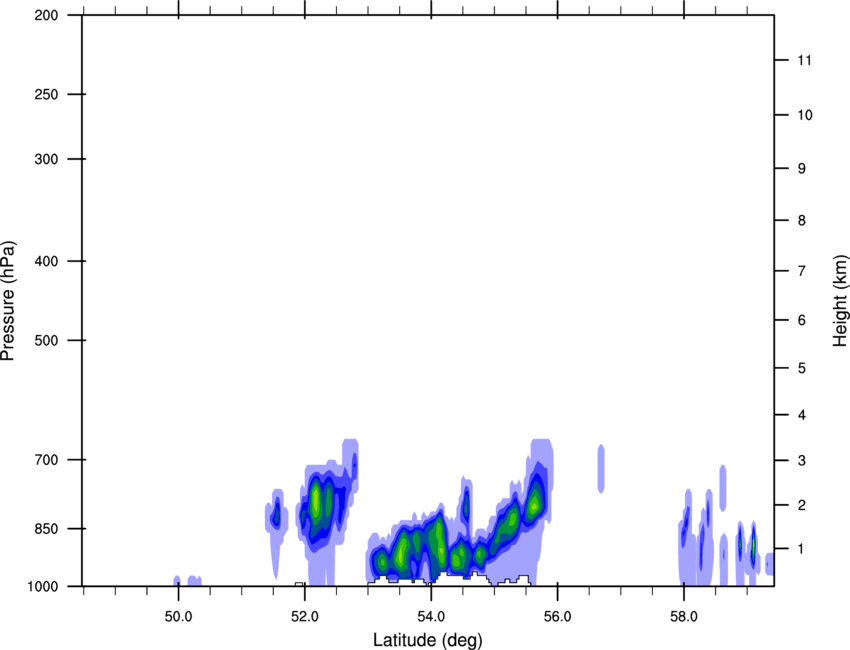Click the isolated light-blue patch near latitude 56.7
The height and width of the screenshot is (650, 850).
(x=601, y=468)
